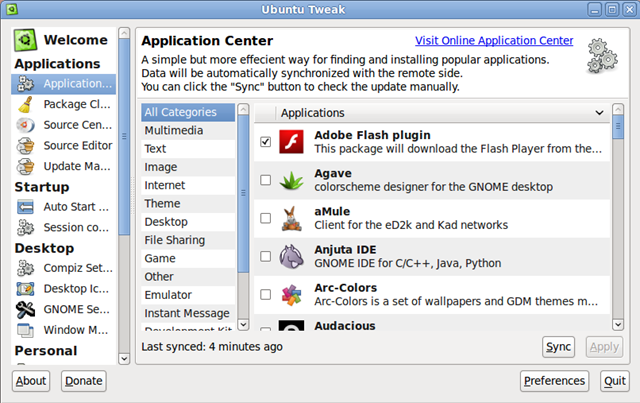Enable the Anjuta IDE checkbox

(265, 256)
